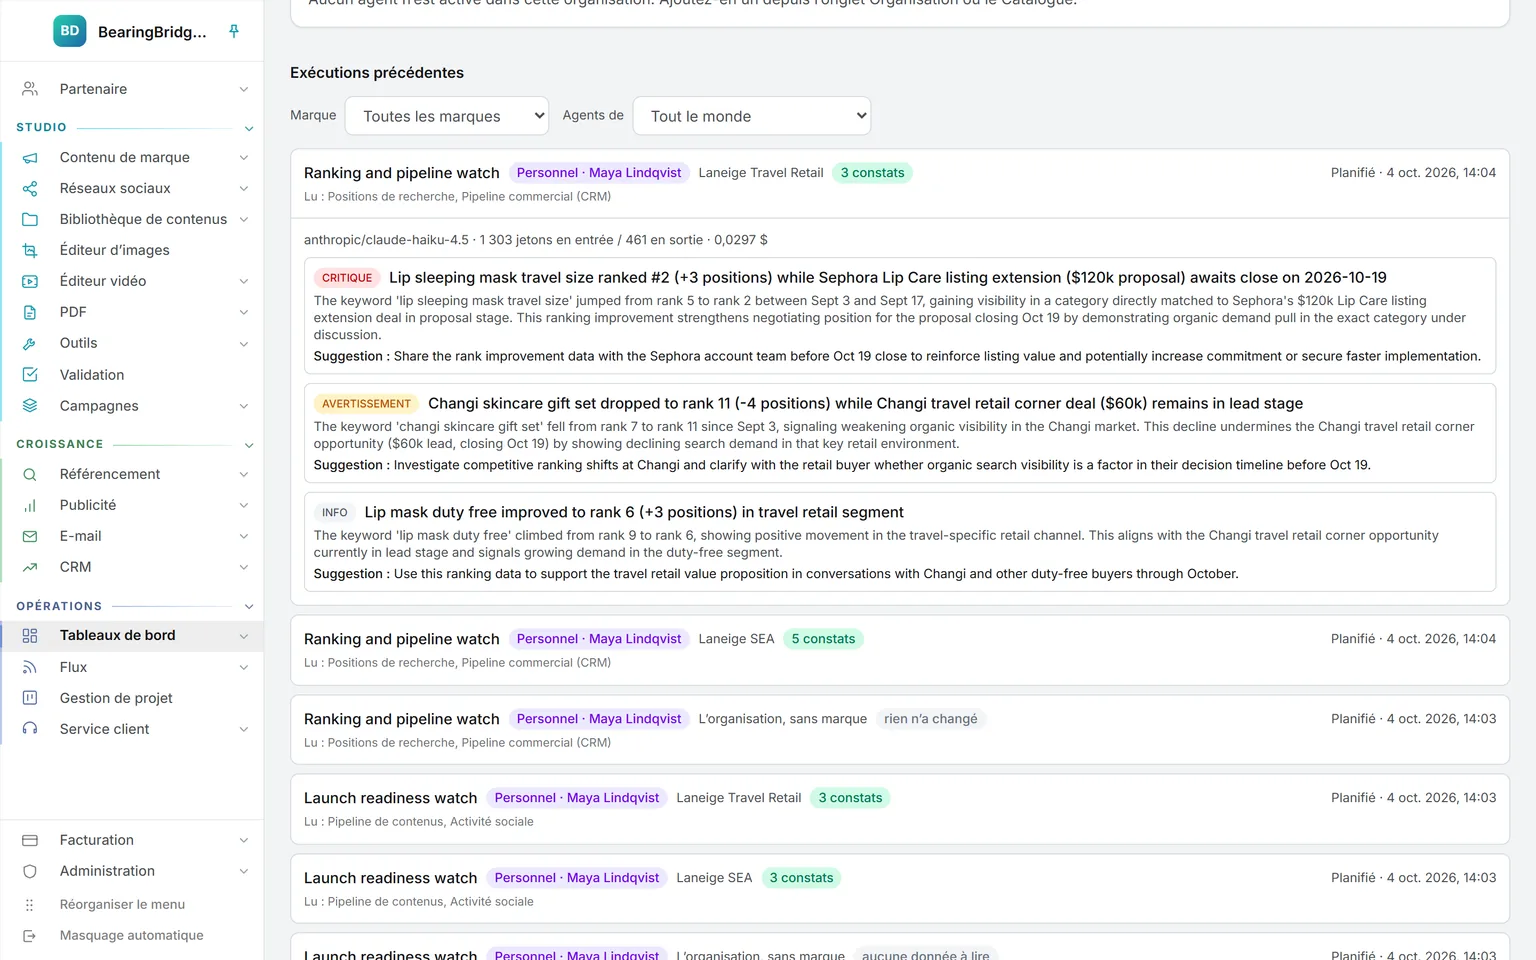1536x960 pixels.
Task: Click the trend arrow icon for CRM
Action: click(x=30, y=568)
